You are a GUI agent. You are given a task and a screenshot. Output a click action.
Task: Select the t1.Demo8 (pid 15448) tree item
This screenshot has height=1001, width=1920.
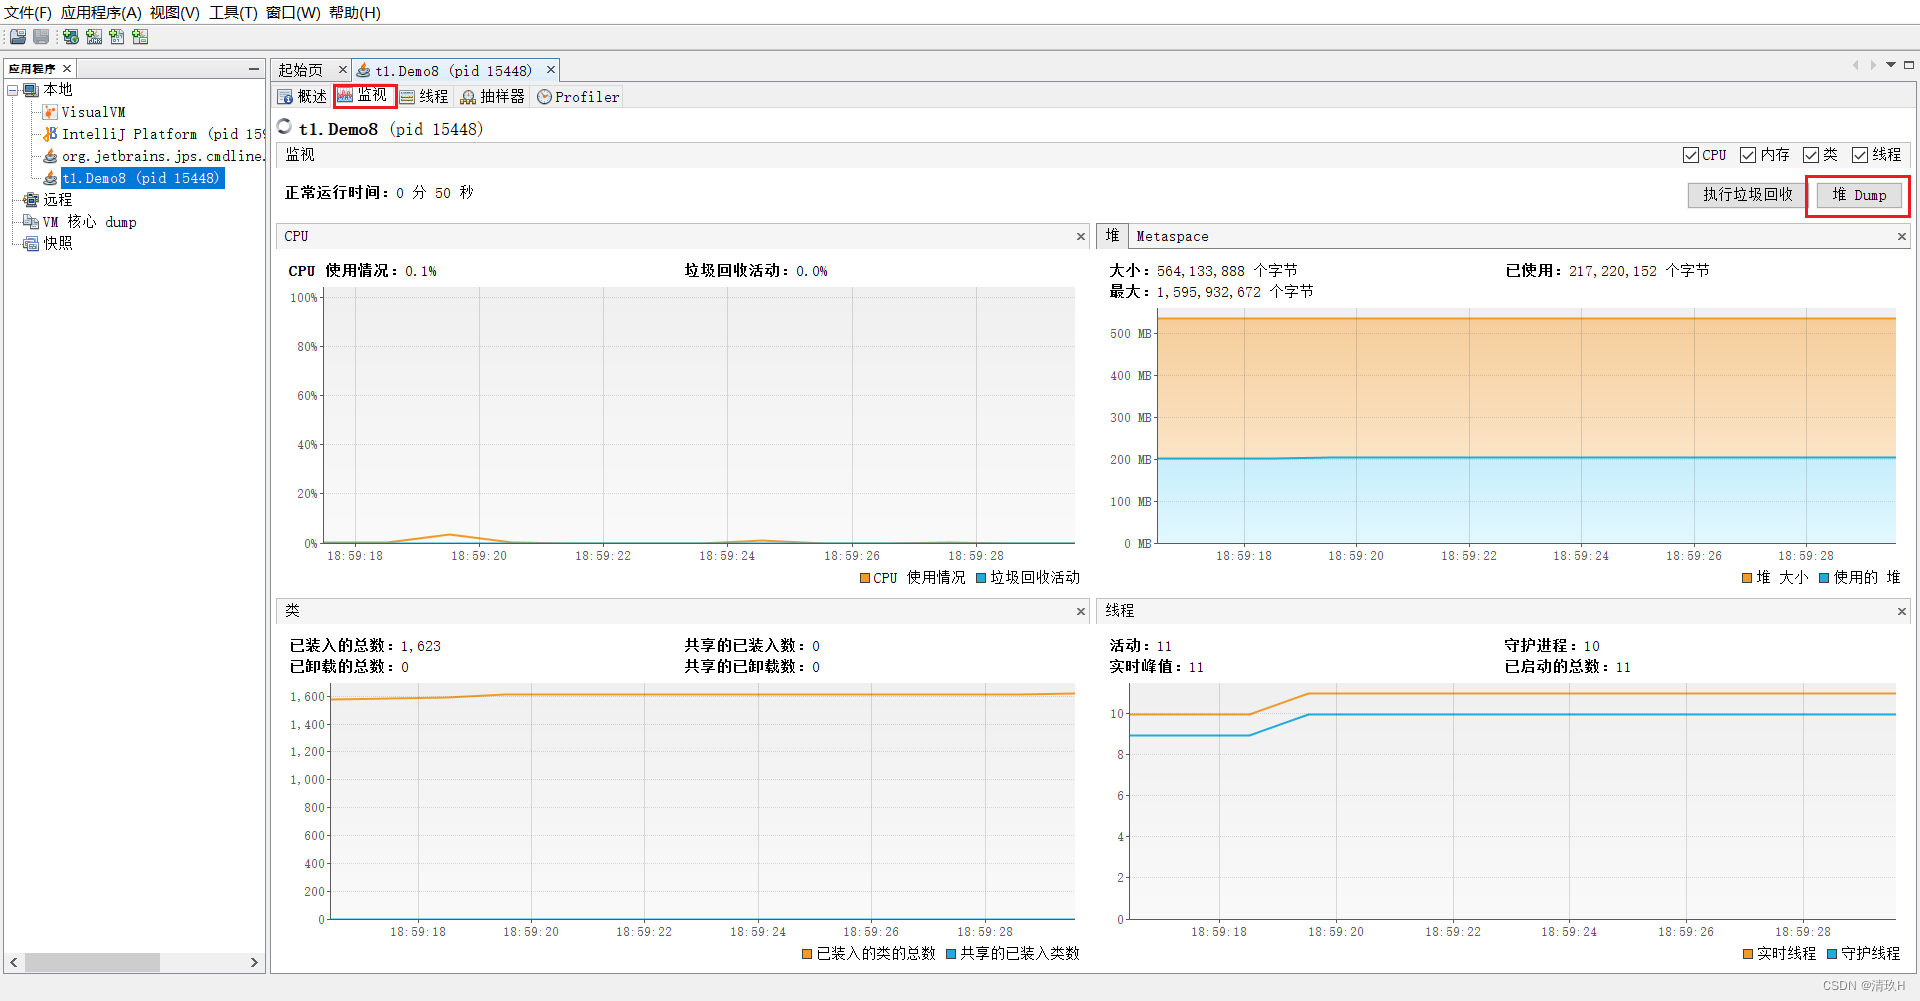pyautogui.click(x=141, y=178)
